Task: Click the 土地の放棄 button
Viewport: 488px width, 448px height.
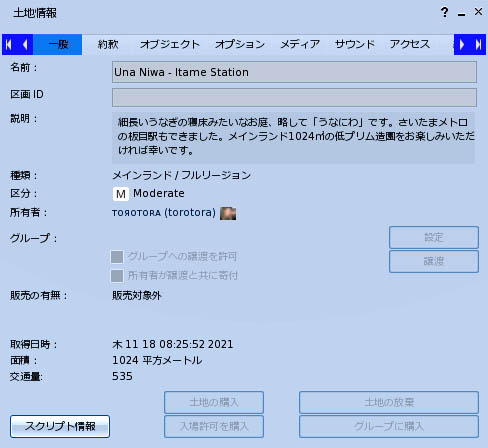Action: pyautogui.click(x=389, y=402)
